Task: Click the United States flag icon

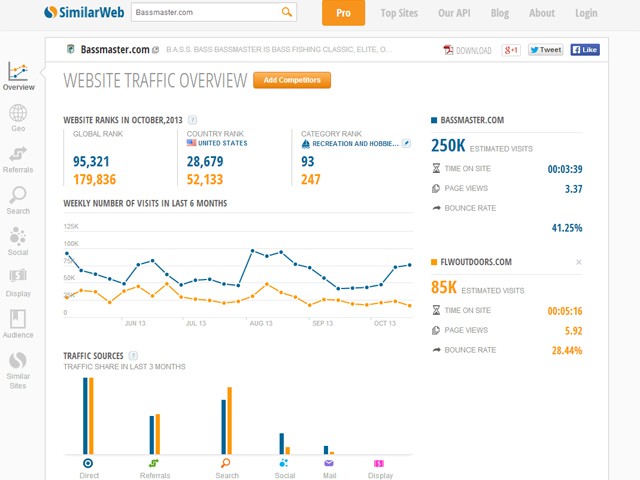Action: pyautogui.click(x=191, y=143)
